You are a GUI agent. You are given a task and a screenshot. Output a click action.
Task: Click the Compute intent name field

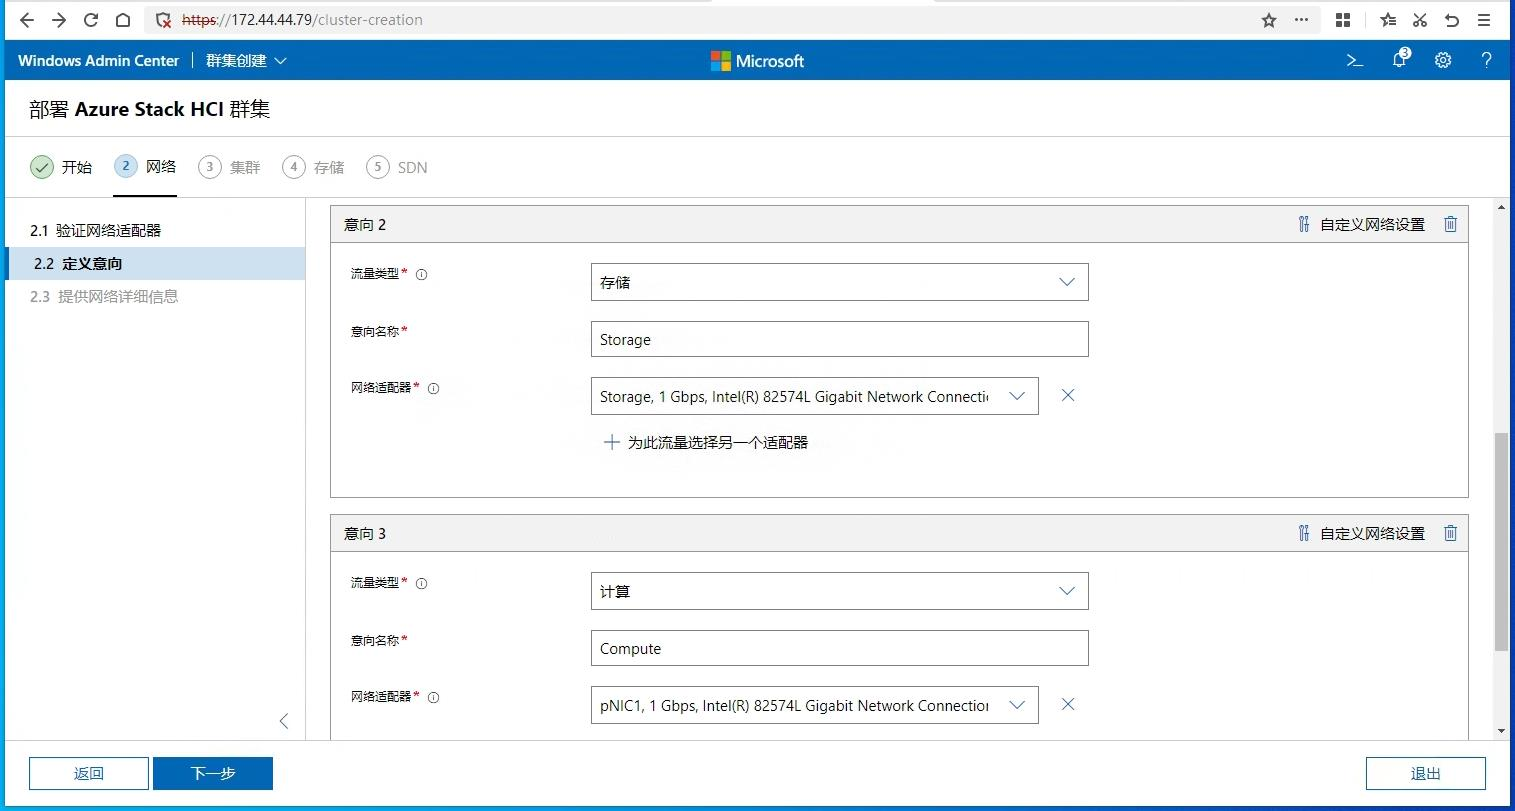839,648
